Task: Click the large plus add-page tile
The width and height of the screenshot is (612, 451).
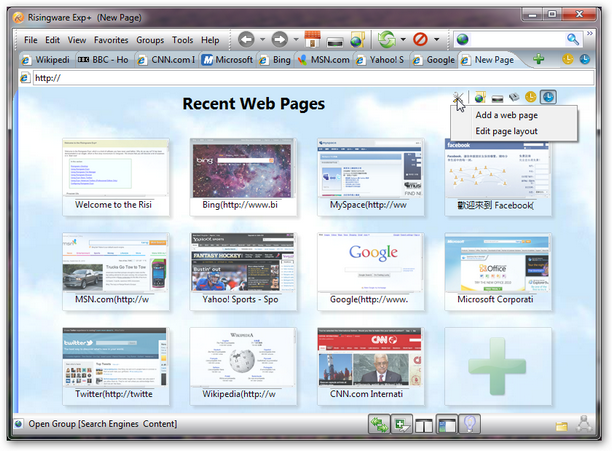Action: point(498,366)
